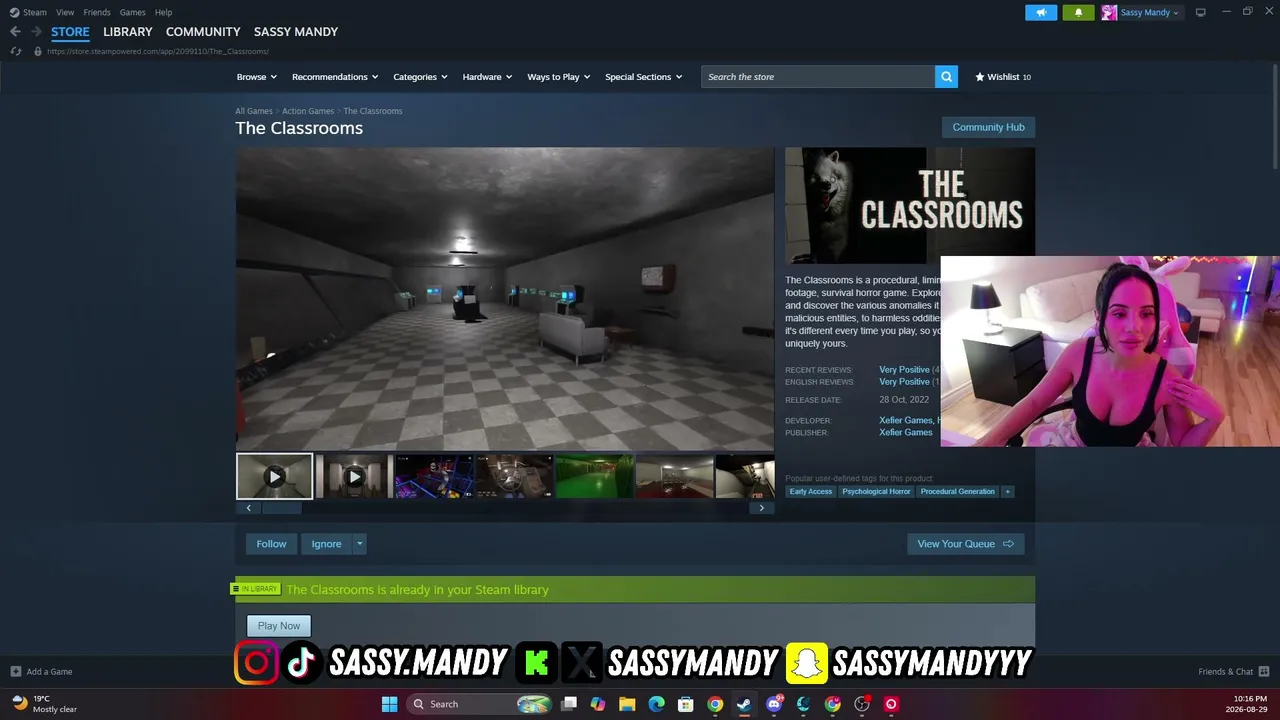This screenshot has width=1280, height=720.
Task: Click the weather widget on the taskbar
Action: pos(45,704)
